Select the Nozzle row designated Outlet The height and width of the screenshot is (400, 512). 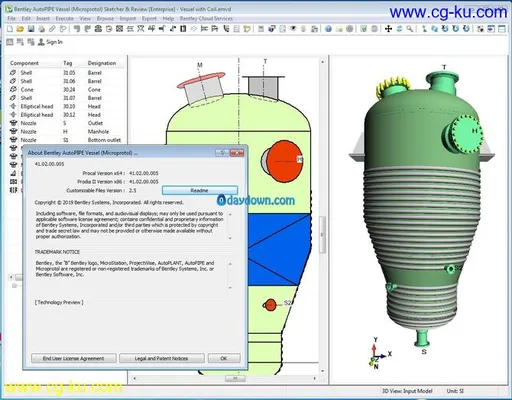tap(67, 123)
